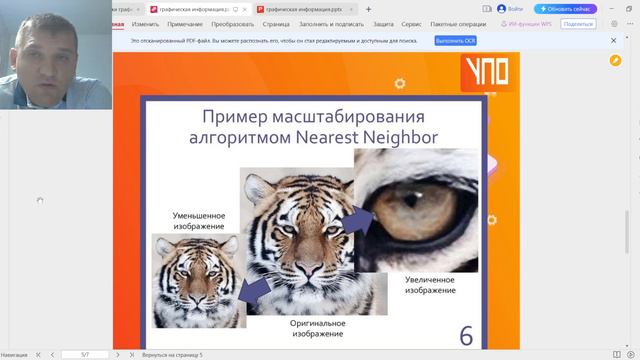
Task: Click the Поделиться share button
Action: click(x=578, y=24)
